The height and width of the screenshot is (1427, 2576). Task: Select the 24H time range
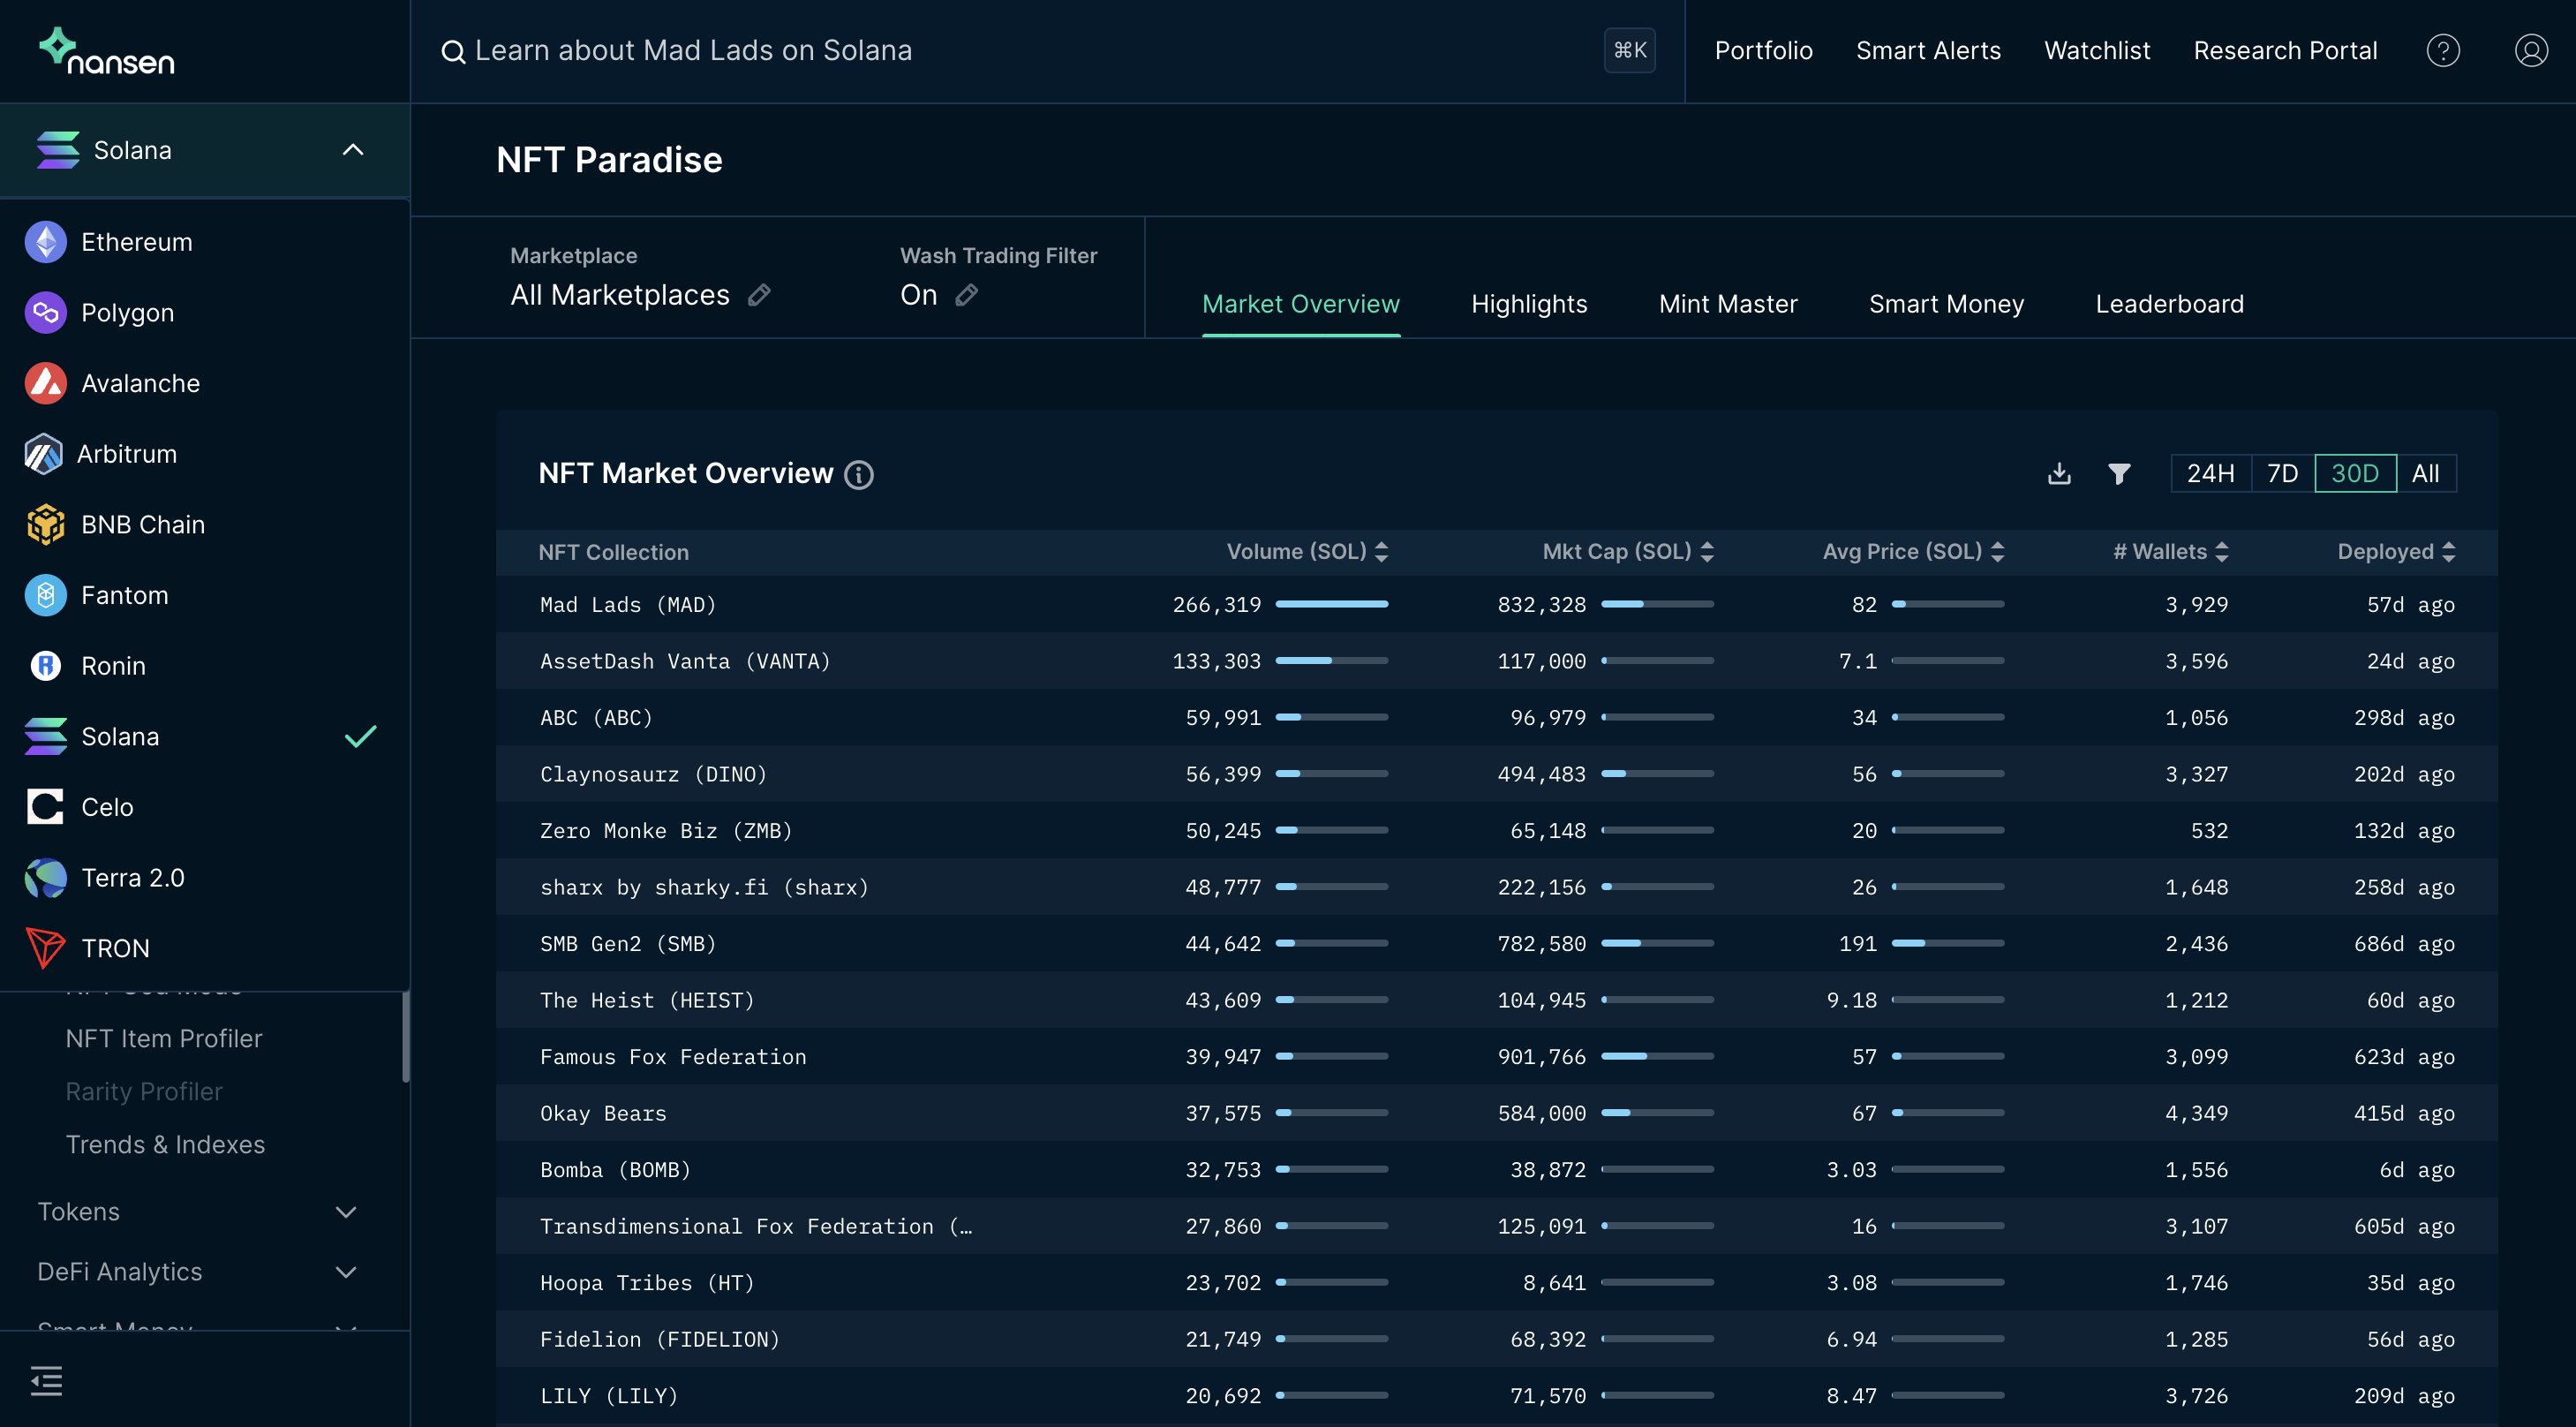pos(2210,473)
